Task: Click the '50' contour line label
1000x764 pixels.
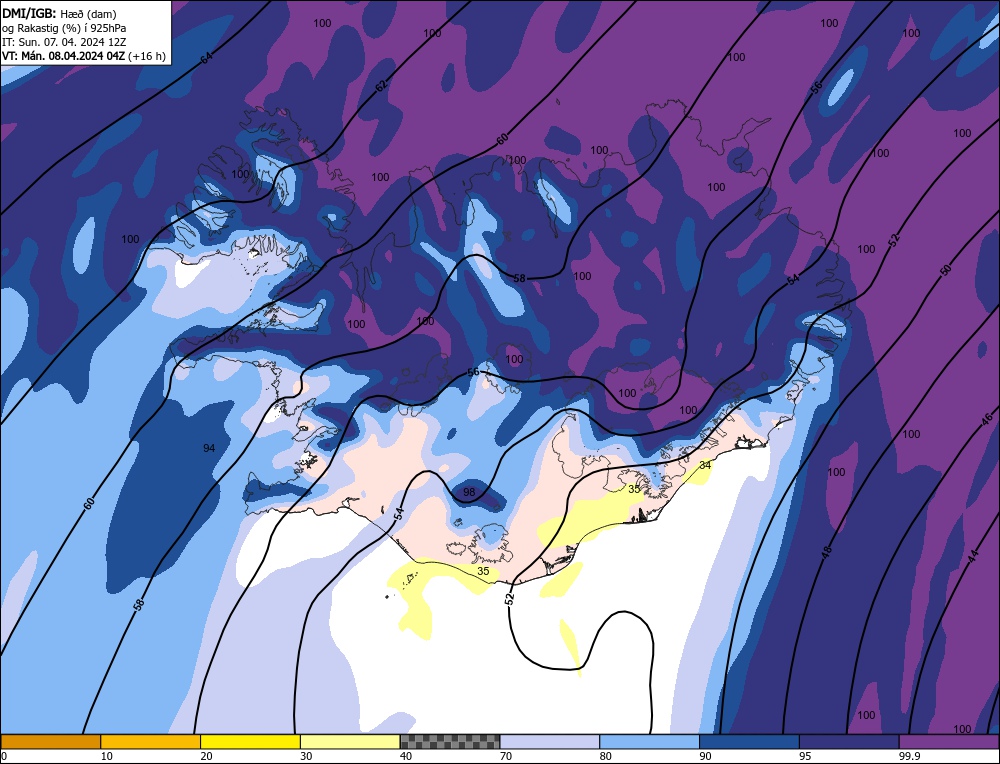Action: coord(946,270)
